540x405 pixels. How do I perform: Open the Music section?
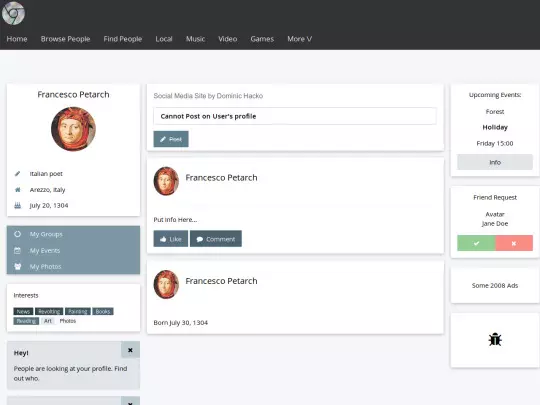point(195,39)
